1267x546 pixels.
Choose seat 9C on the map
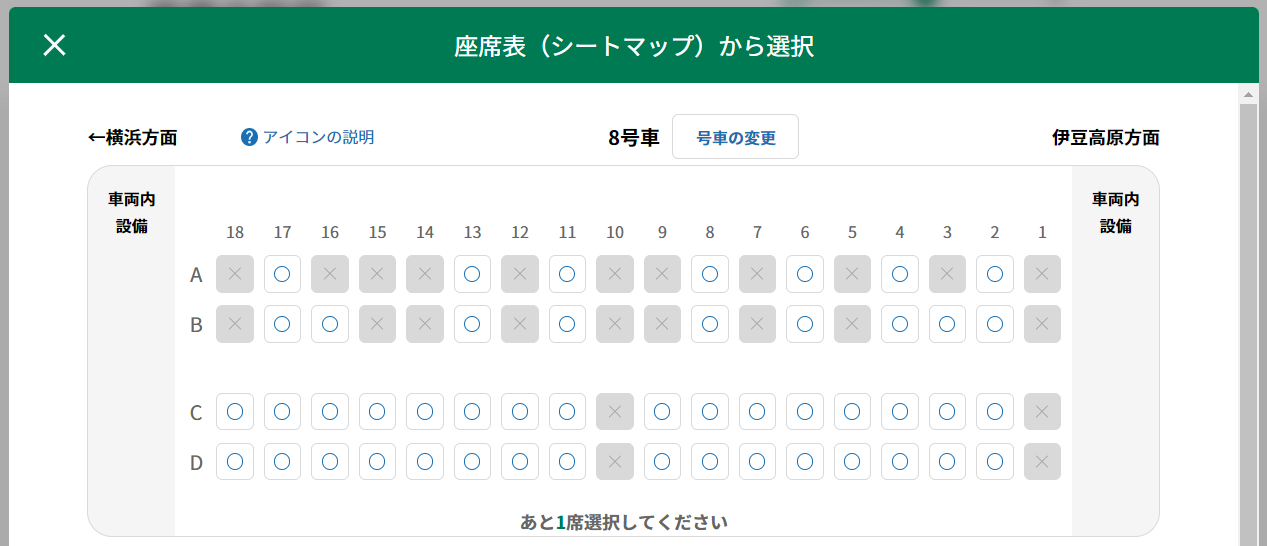[662, 412]
